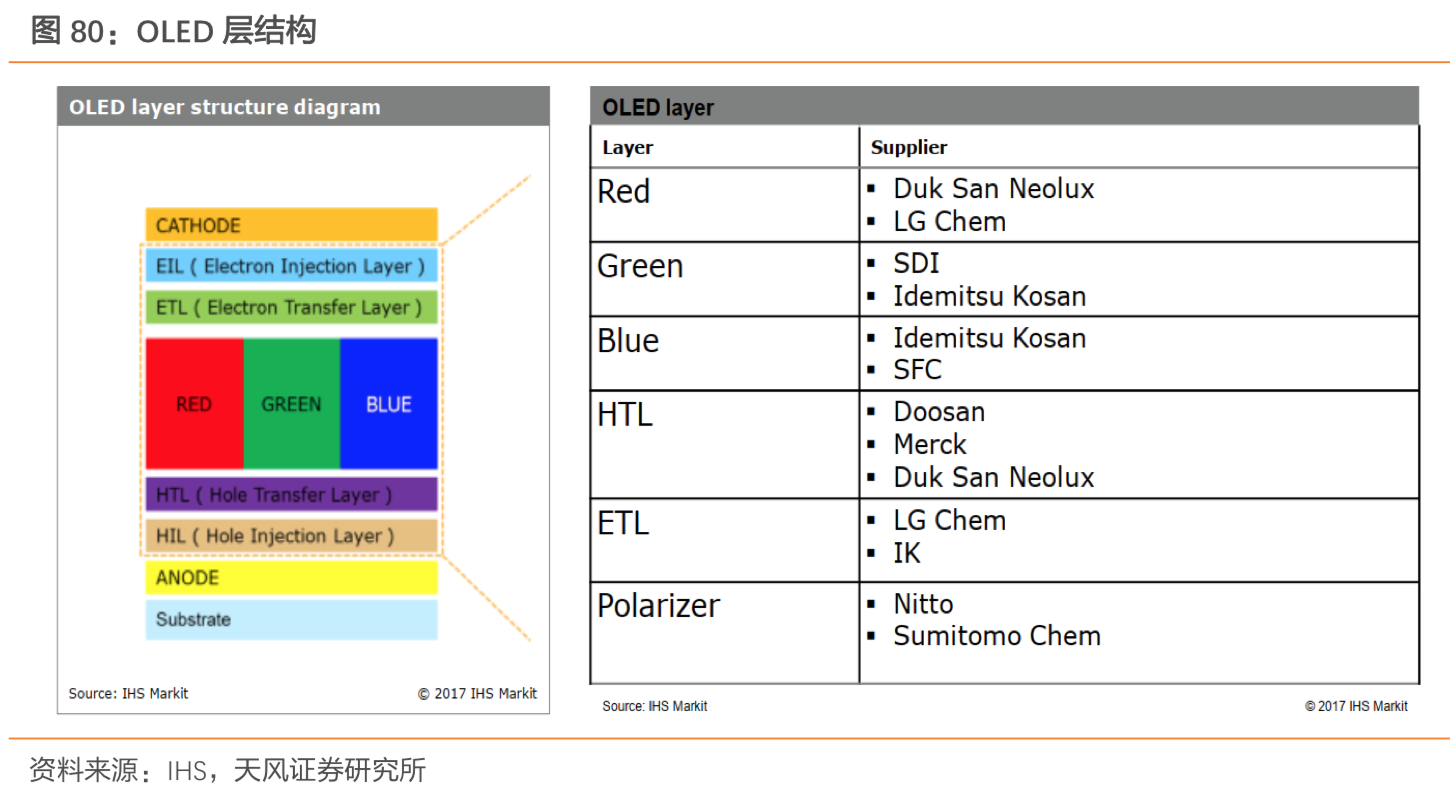Select "HIL ( Hole Injection Layer )" in the diagram

coord(291,536)
